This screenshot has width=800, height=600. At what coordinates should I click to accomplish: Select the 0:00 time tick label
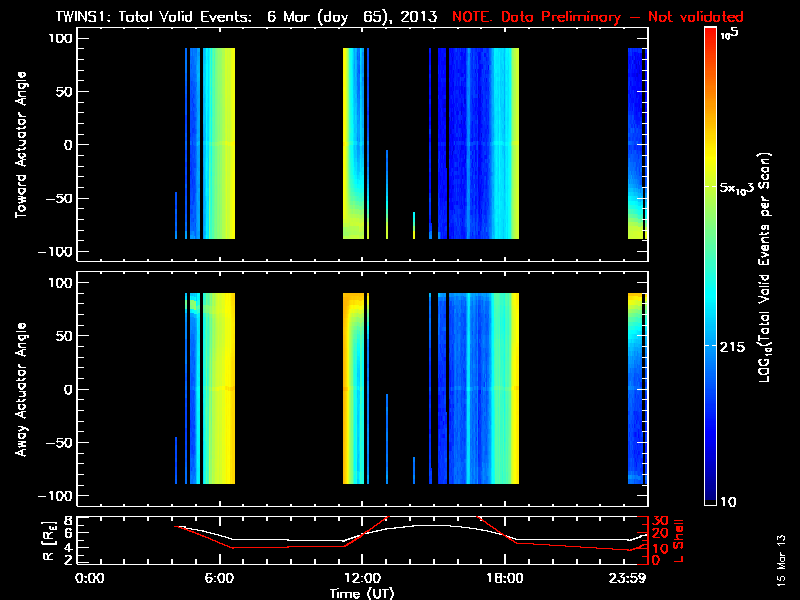(x=89, y=578)
